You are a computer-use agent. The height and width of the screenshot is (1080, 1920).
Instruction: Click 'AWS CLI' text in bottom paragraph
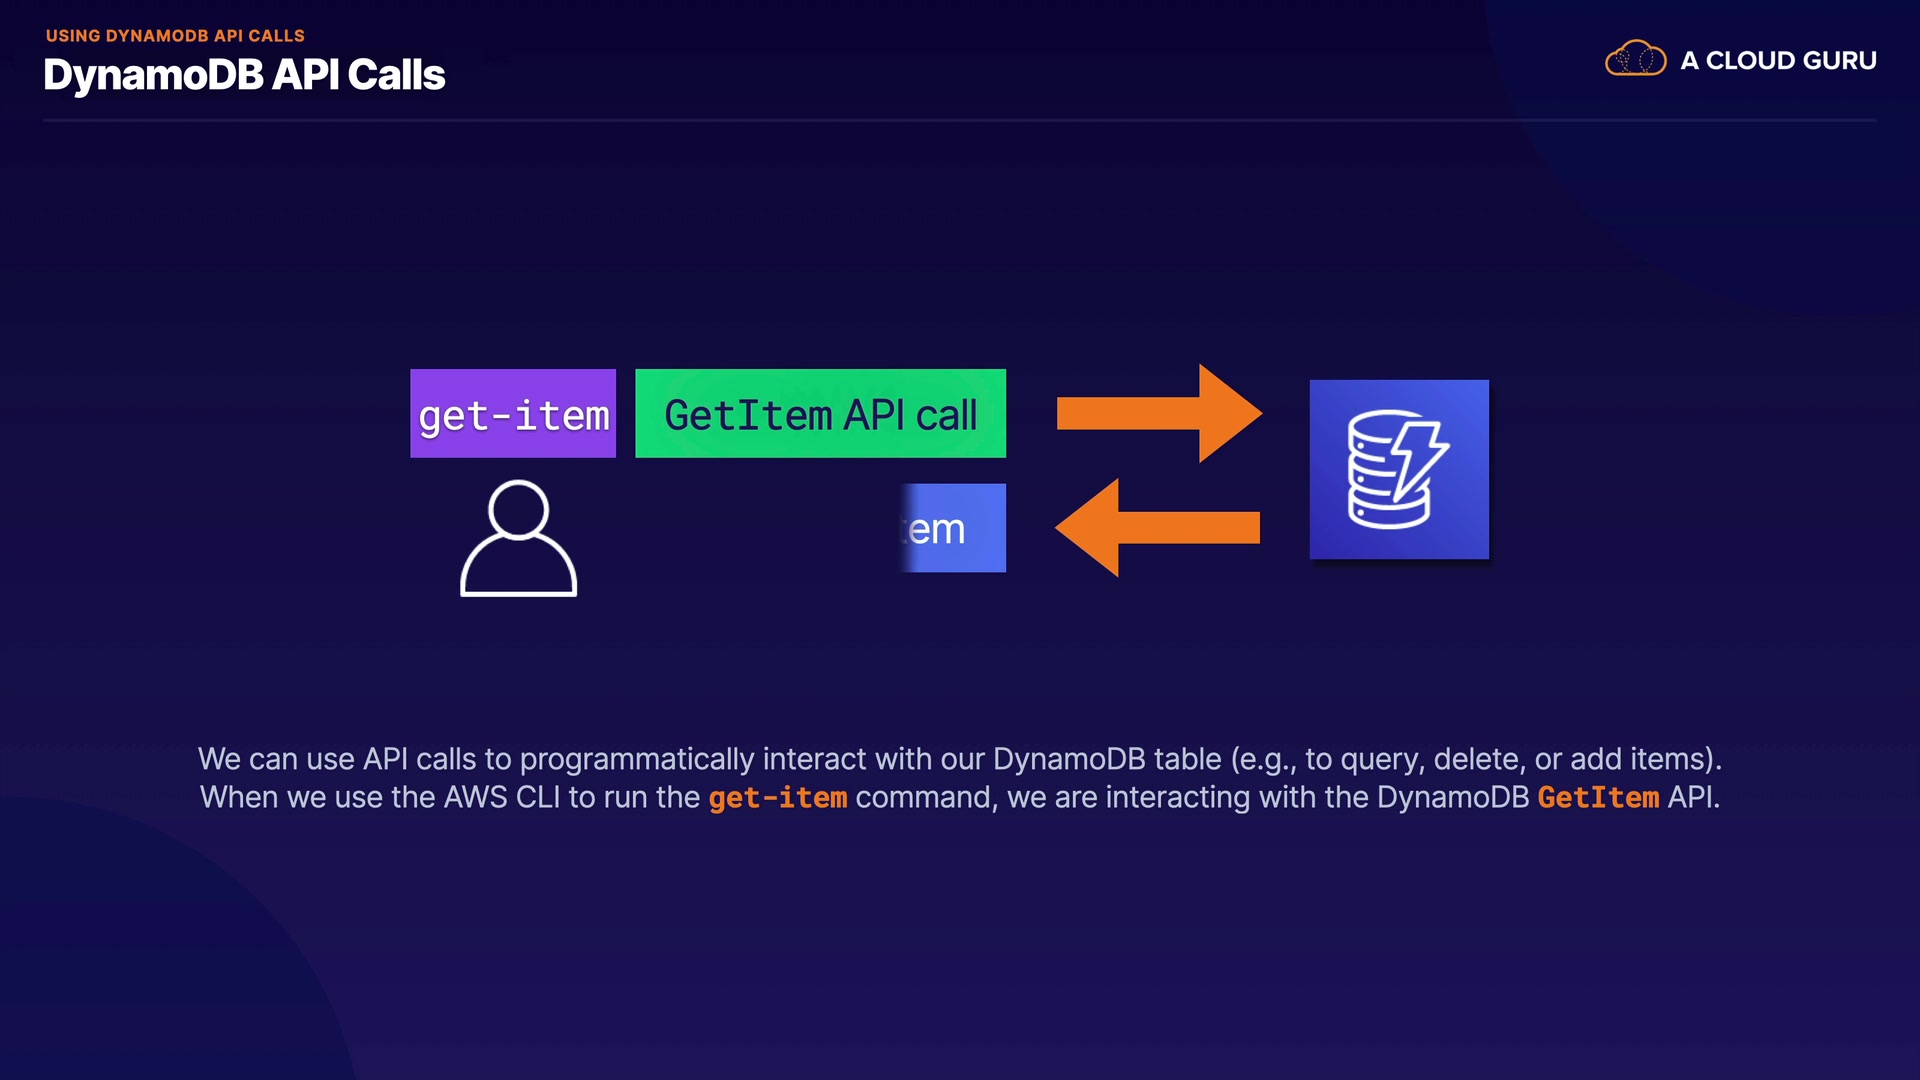(501, 798)
